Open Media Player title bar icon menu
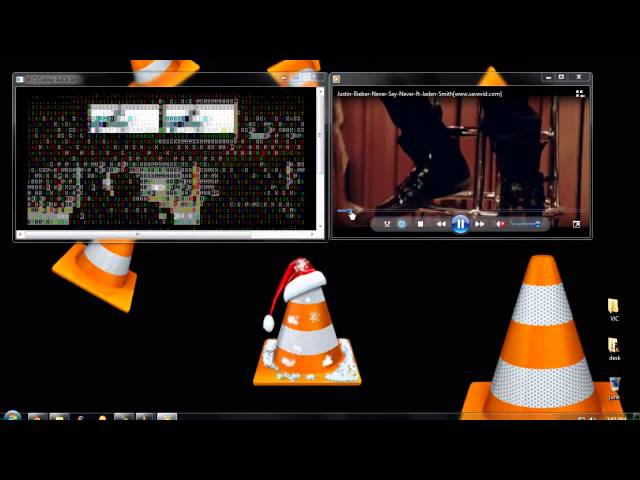Image resolution: width=640 pixels, height=480 pixels. tap(336, 79)
